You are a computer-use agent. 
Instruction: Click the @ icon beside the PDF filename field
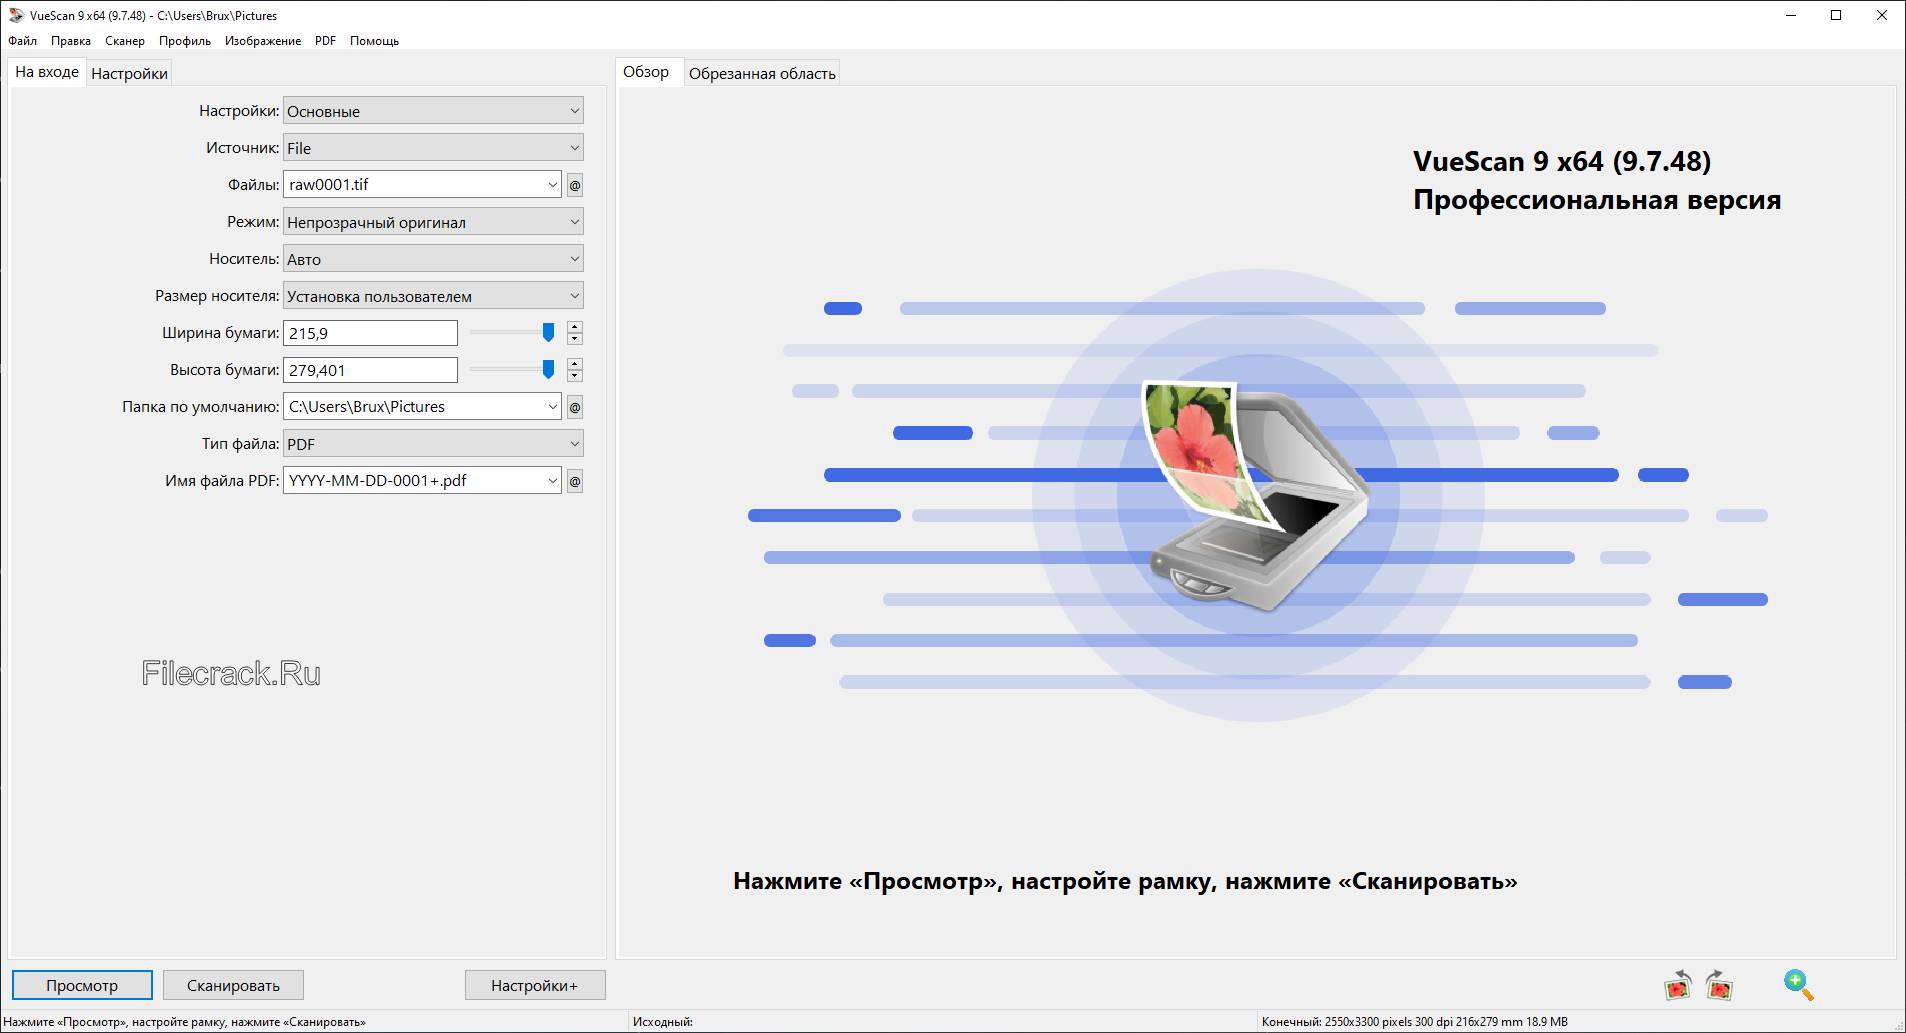tap(575, 480)
